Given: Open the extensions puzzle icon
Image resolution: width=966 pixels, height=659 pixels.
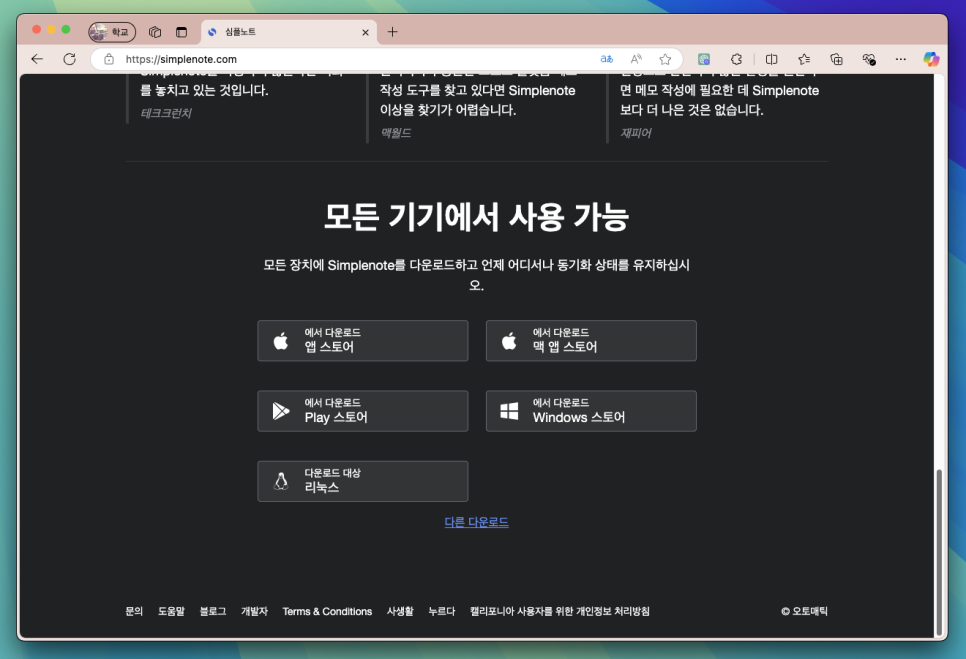Looking at the screenshot, I should [x=736, y=59].
